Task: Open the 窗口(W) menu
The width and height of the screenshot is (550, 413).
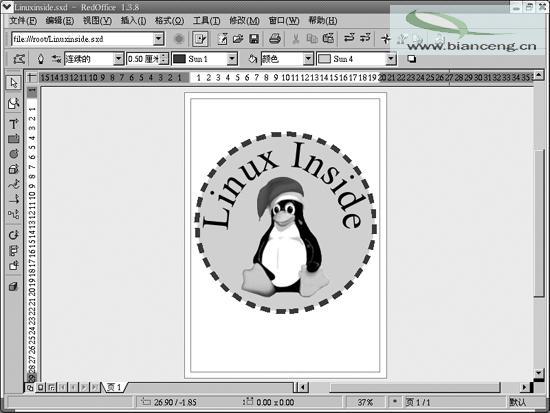Action: 284,21
